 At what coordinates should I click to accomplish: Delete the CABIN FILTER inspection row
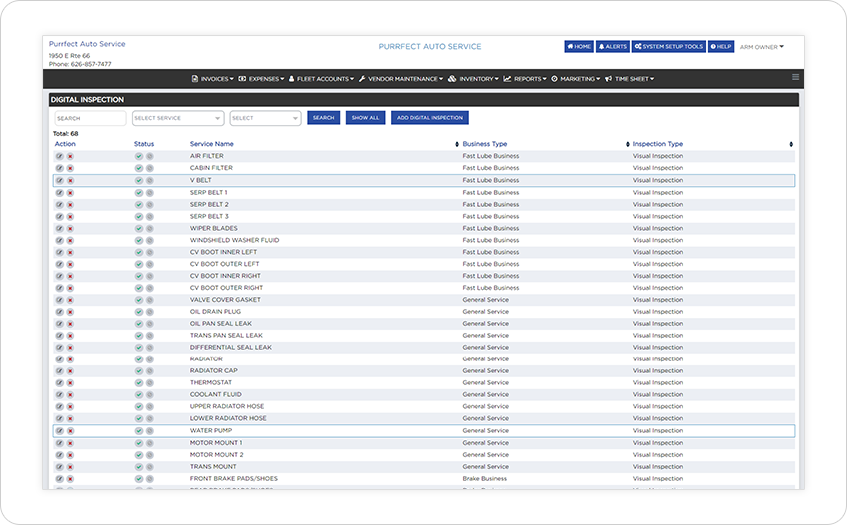click(x=70, y=168)
